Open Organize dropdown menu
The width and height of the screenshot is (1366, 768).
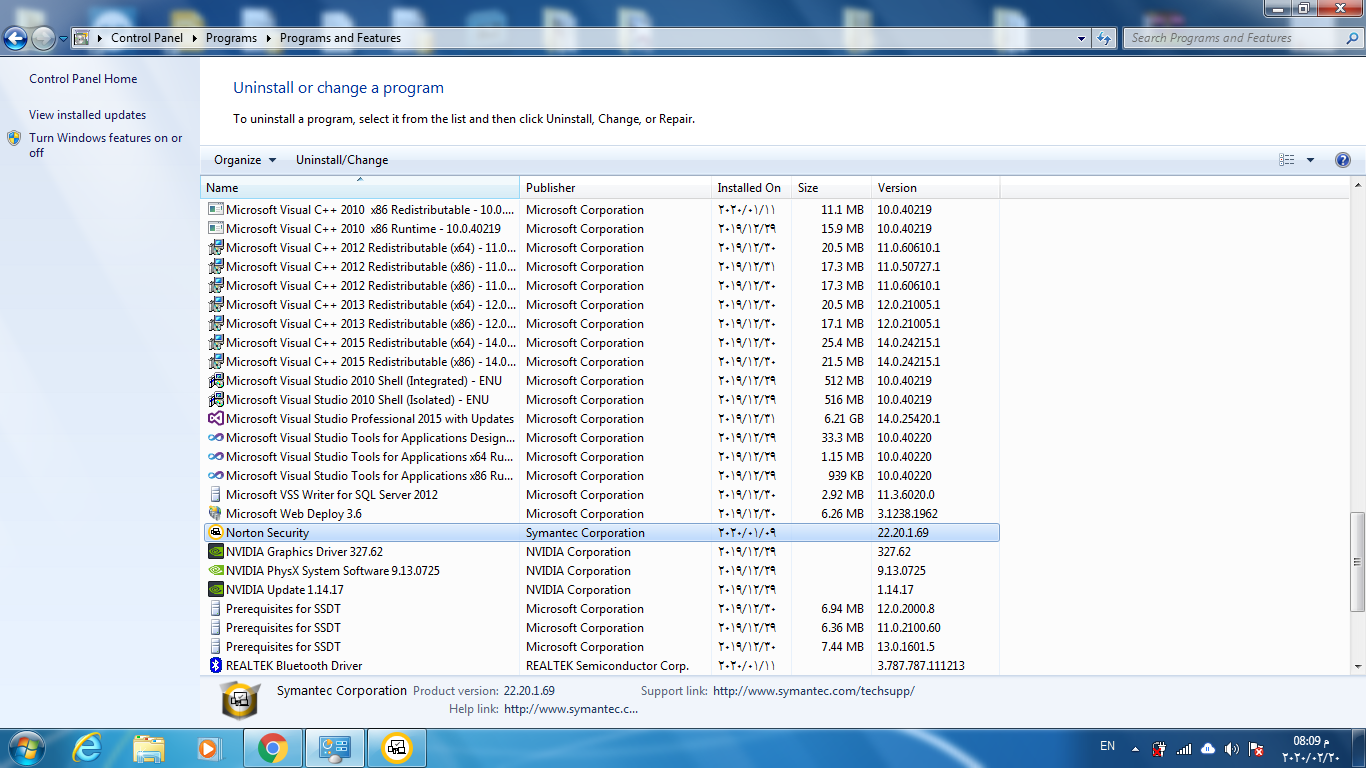pos(245,160)
